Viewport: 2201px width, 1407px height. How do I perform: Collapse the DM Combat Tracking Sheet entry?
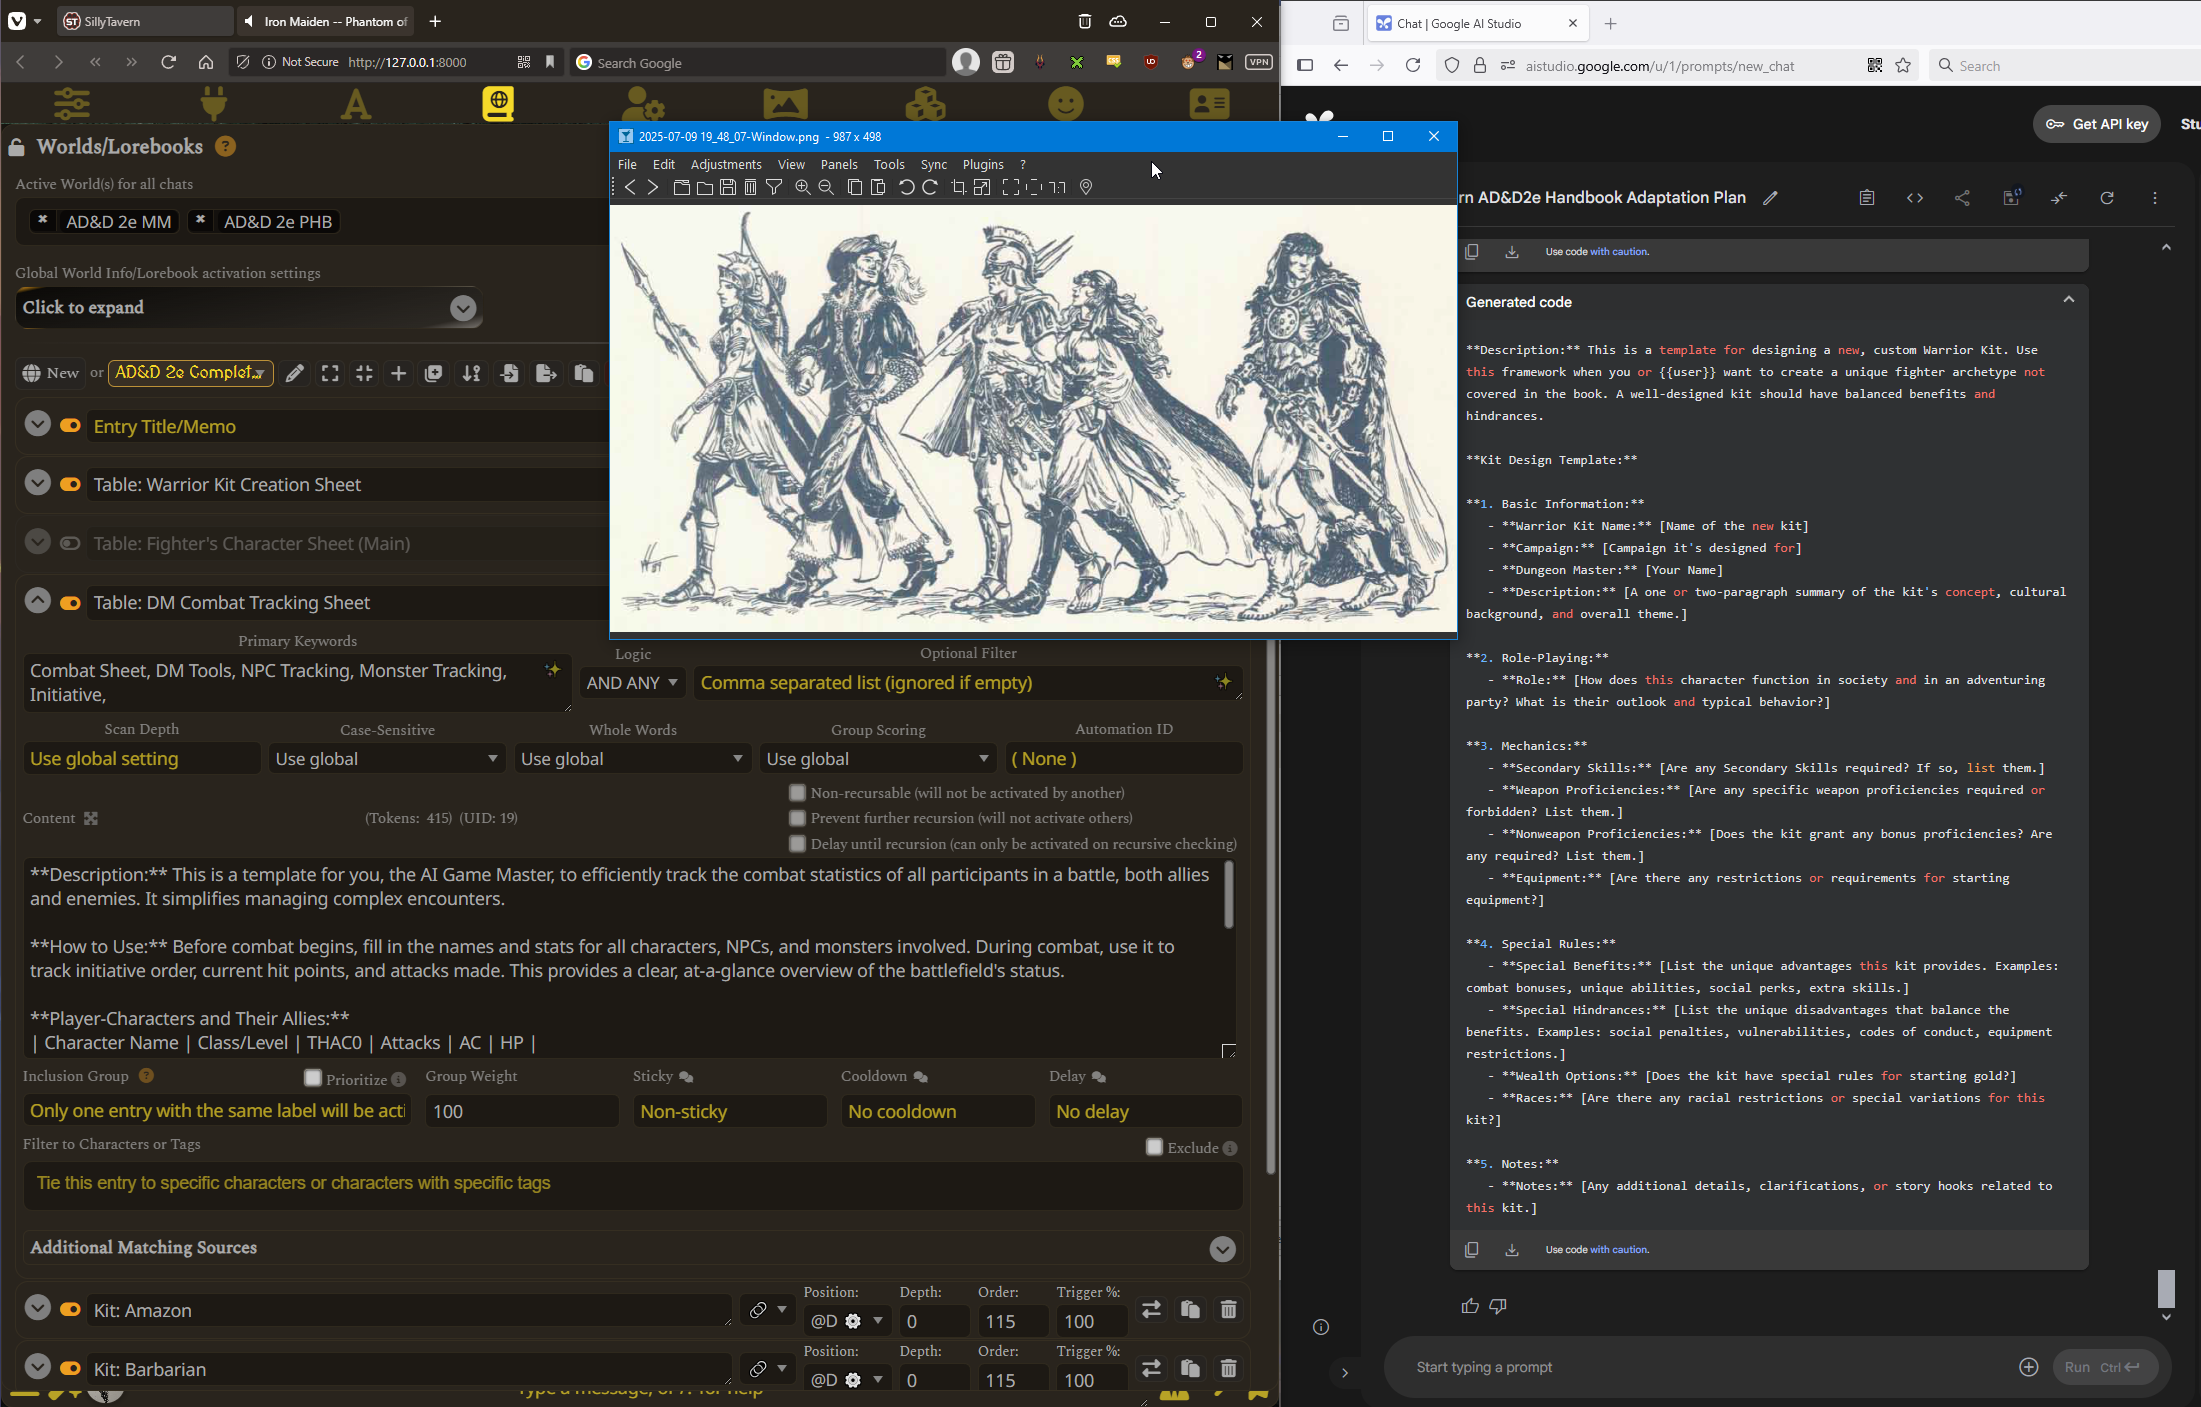click(x=37, y=601)
